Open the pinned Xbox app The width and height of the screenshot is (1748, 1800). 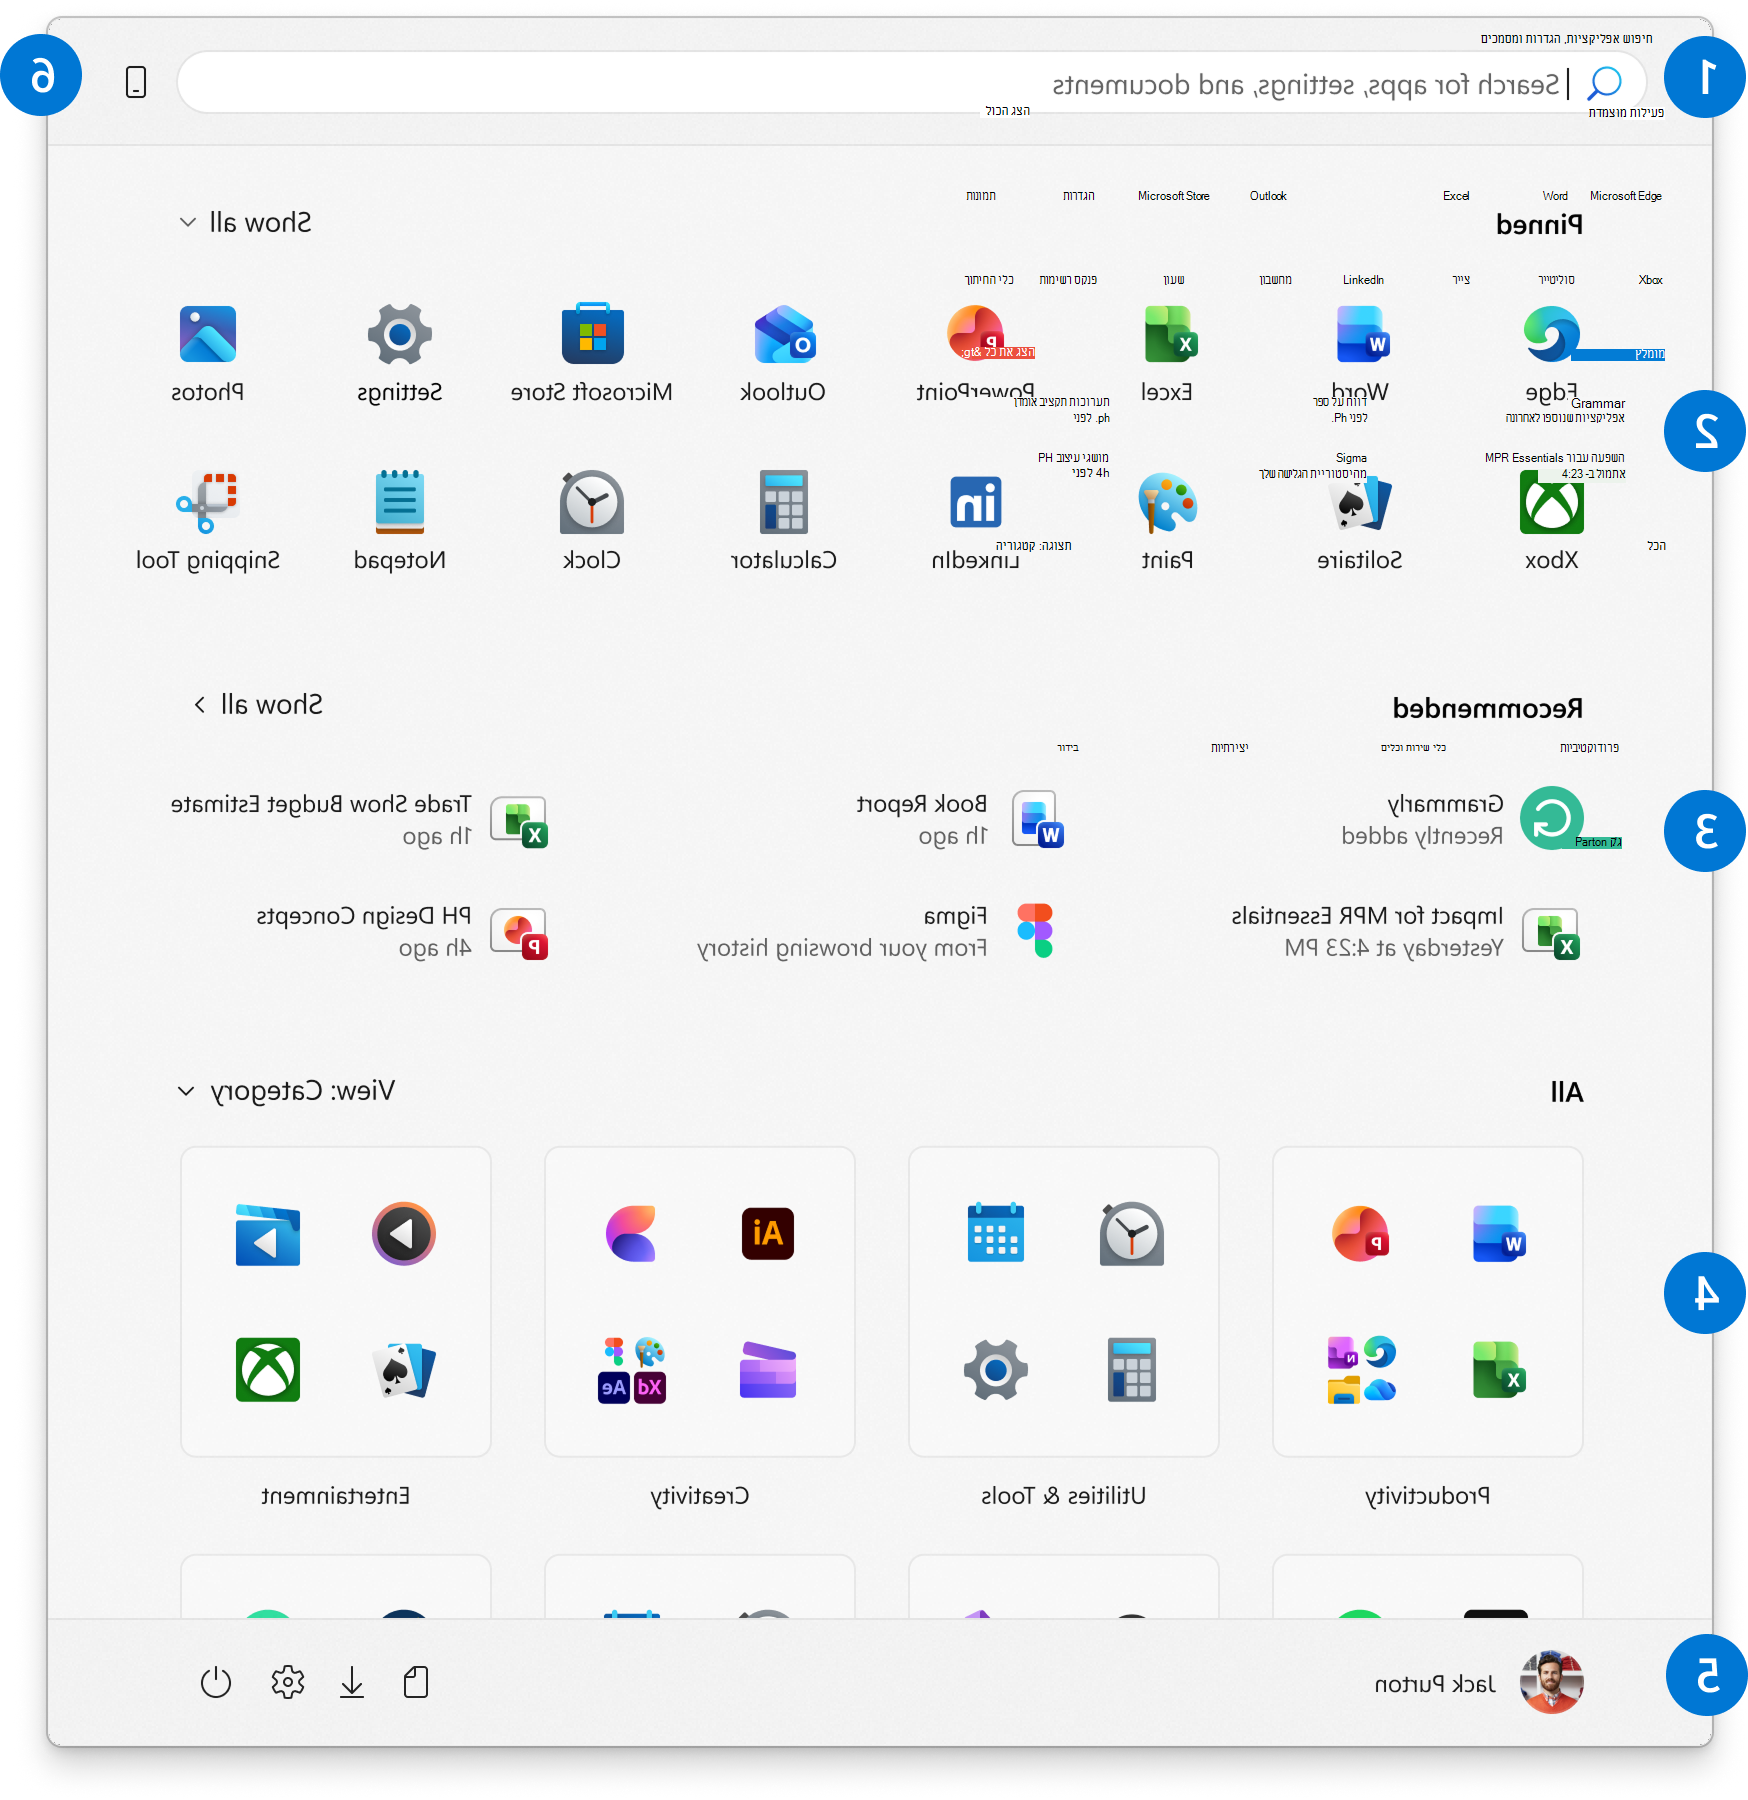coord(1552,522)
